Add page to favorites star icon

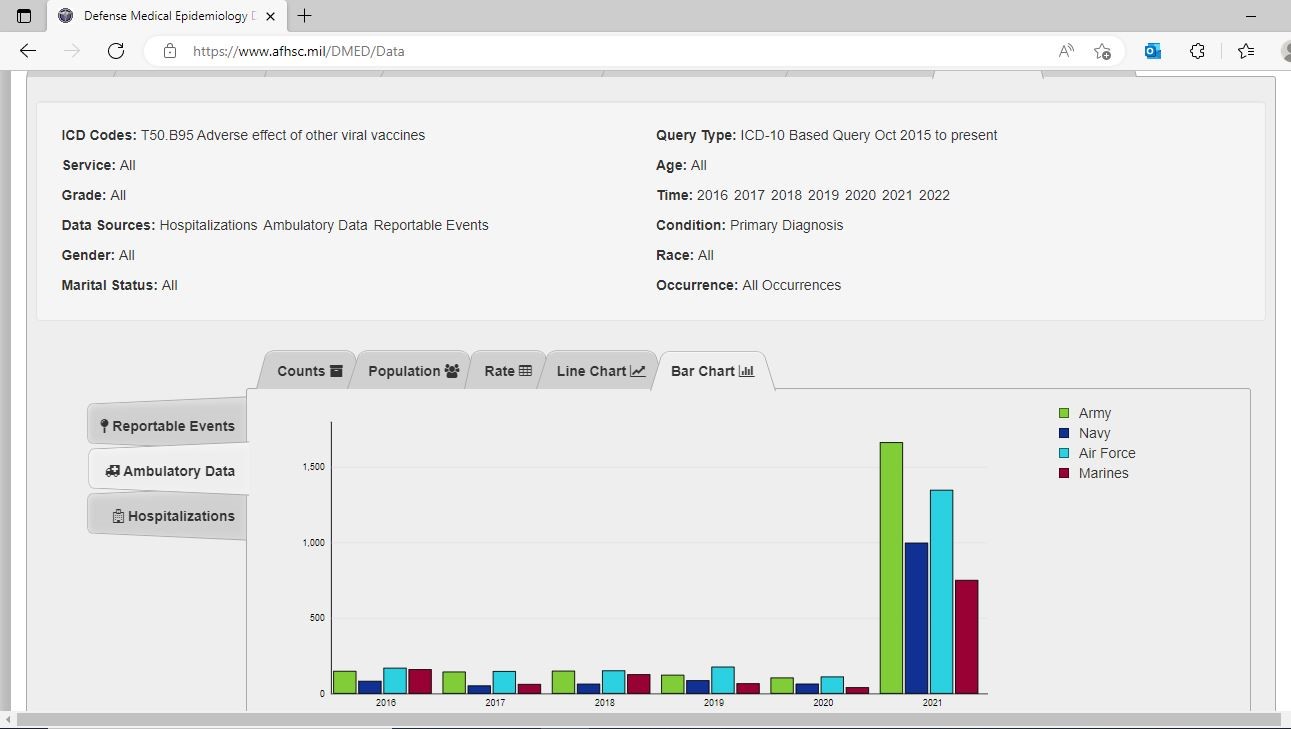[1102, 51]
